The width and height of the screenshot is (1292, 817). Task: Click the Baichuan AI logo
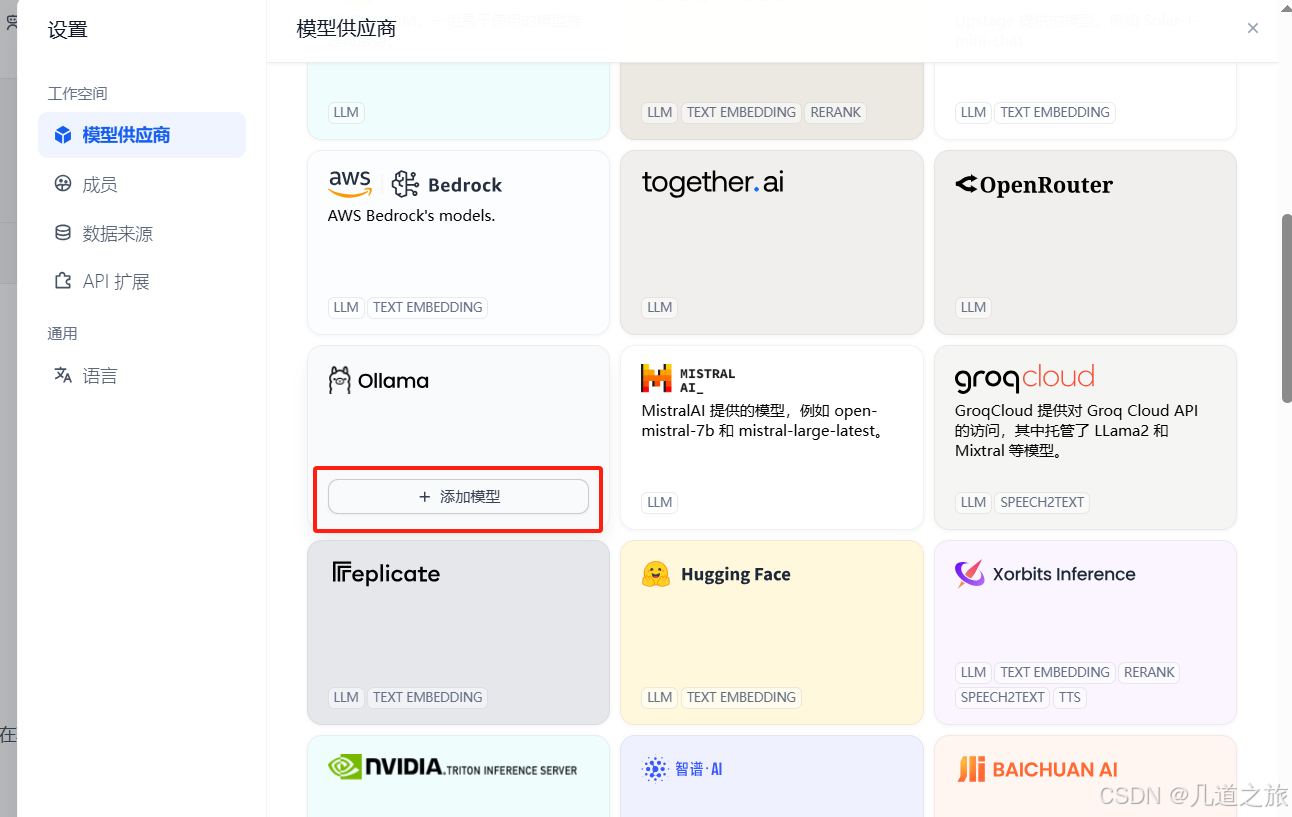(1037, 769)
